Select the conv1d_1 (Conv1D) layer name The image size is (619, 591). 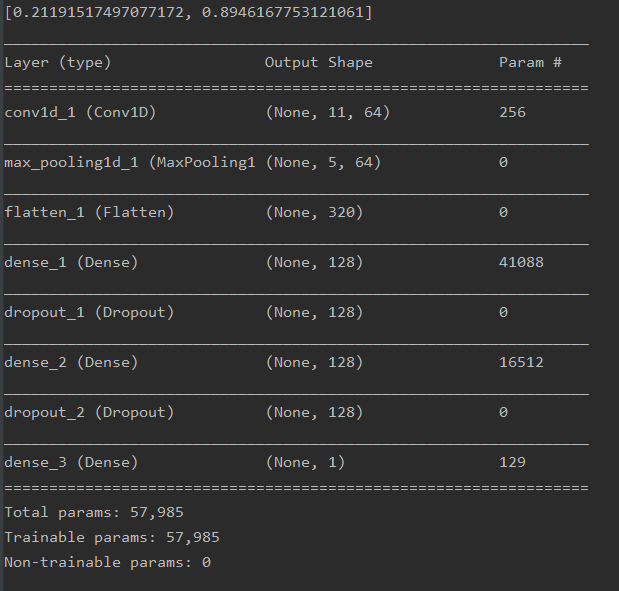point(79,112)
